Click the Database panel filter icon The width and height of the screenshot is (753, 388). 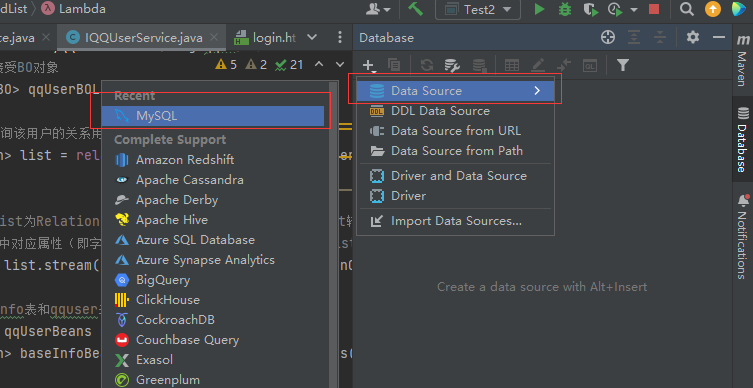coord(623,65)
